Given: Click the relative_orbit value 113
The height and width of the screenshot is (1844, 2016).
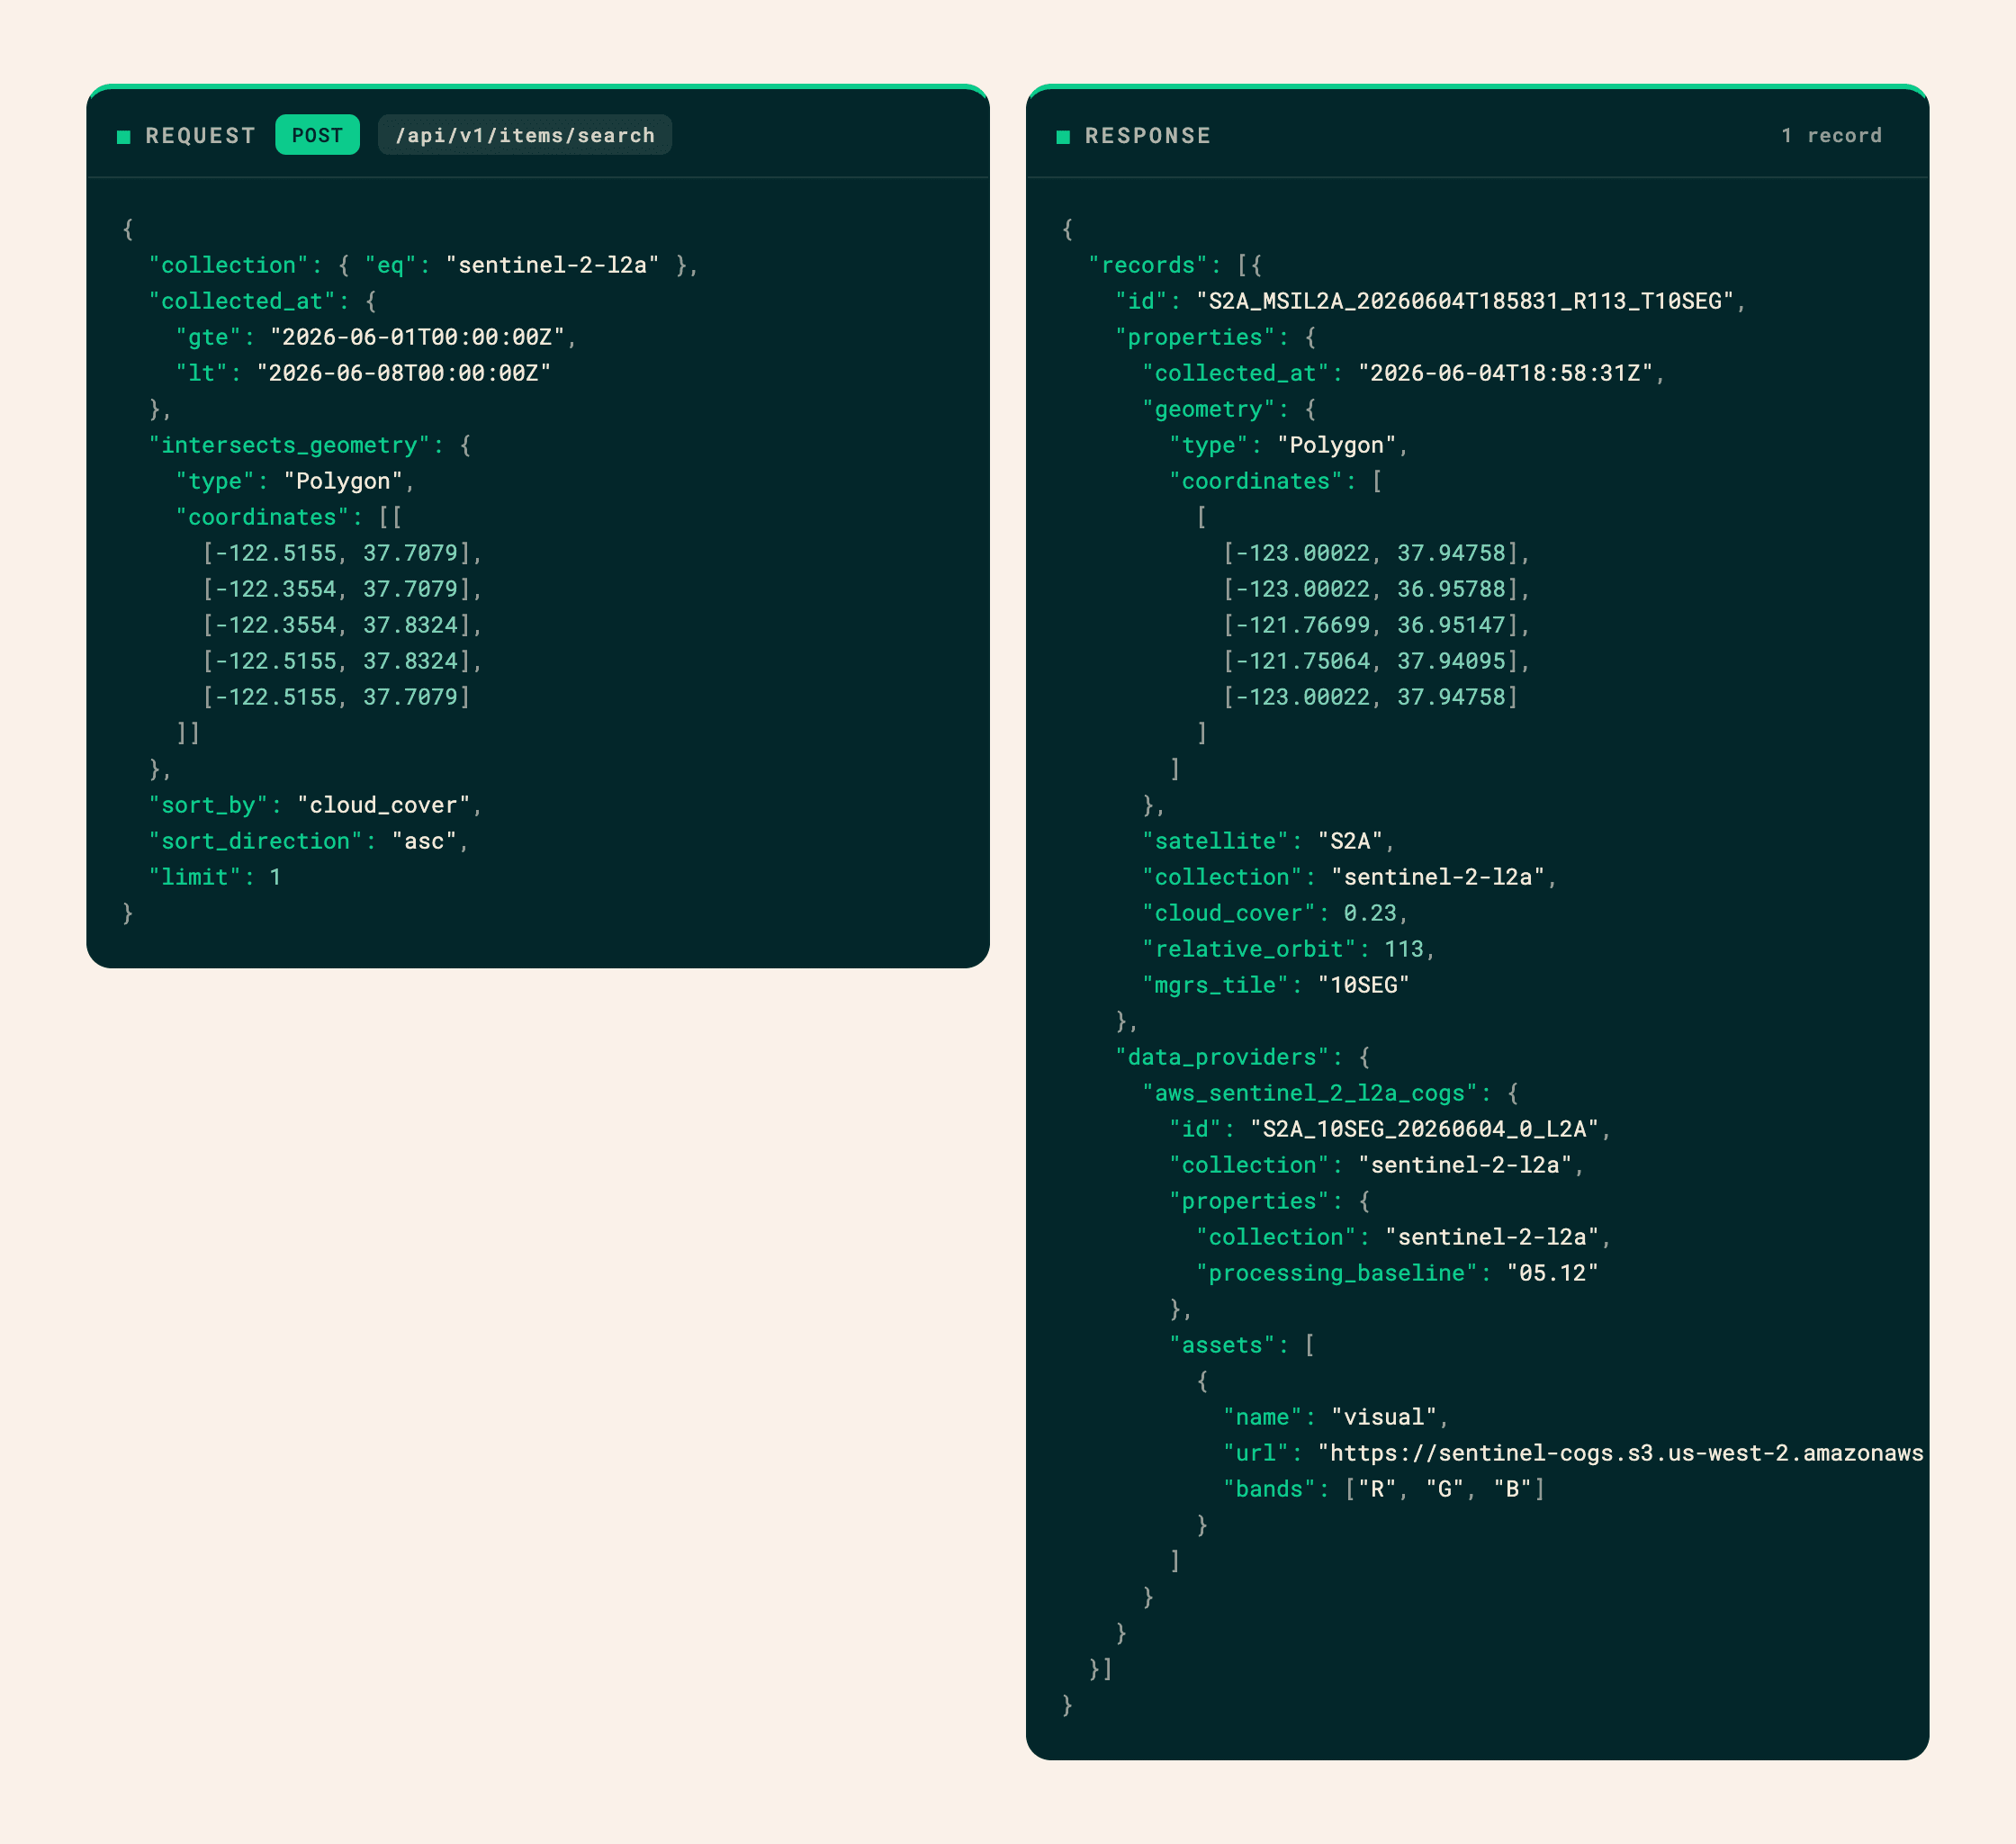Looking at the screenshot, I should pyautogui.click(x=1404, y=949).
